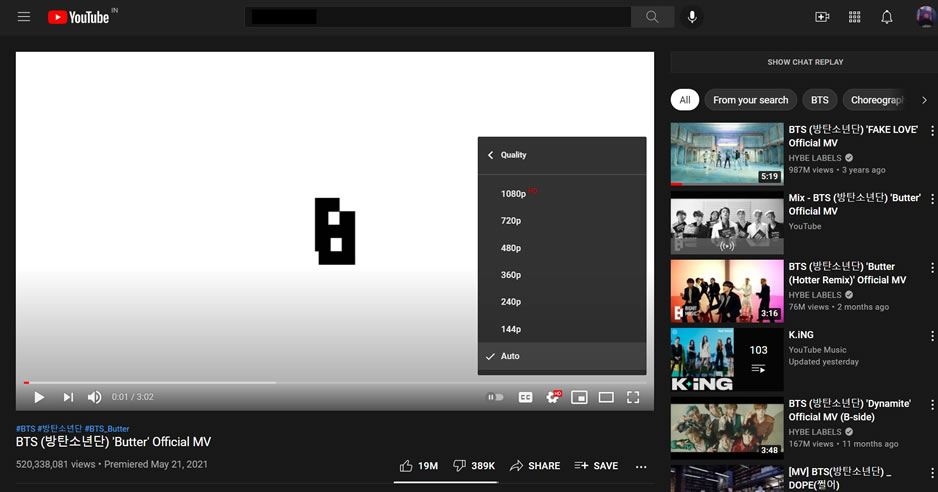This screenshot has width=938, height=492.
Task: Open the account avatar menu
Action: point(926,17)
